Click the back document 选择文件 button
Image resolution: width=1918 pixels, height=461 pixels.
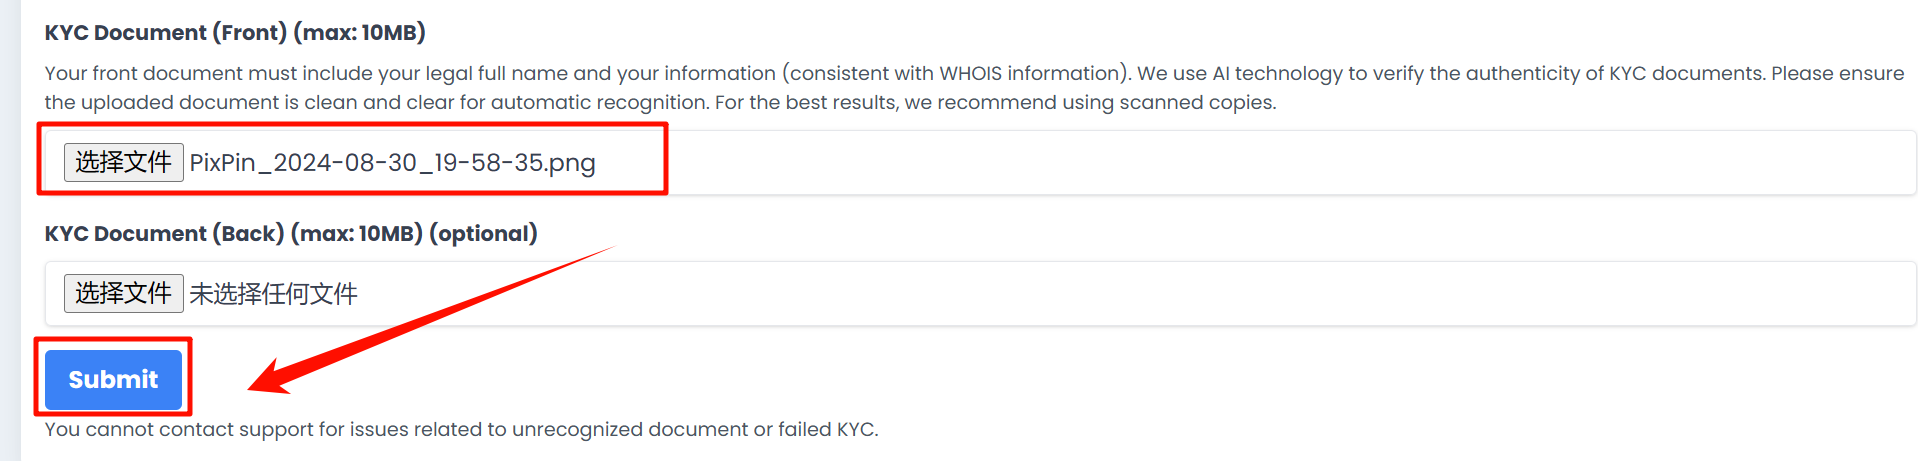[123, 293]
